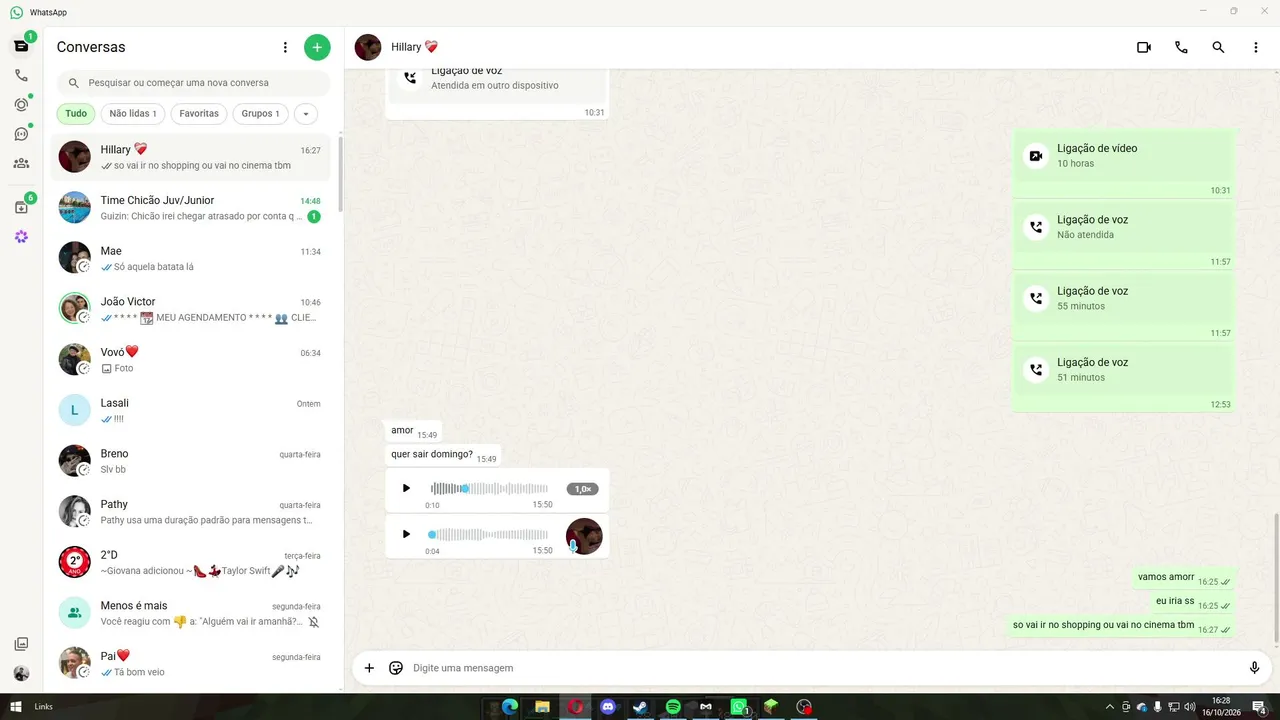Open the attach plus button beside the emoji
Image resolution: width=1280 pixels, height=720 pixels.
click(369, 668)
